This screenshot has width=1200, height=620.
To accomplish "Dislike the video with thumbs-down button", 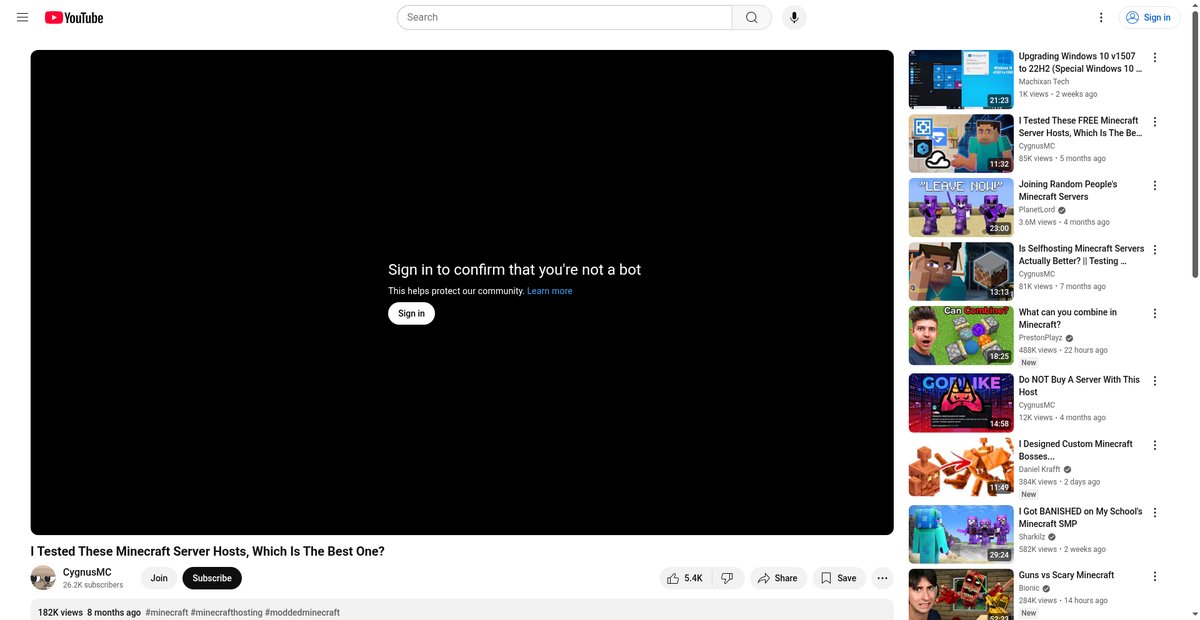I will [727, 578].
